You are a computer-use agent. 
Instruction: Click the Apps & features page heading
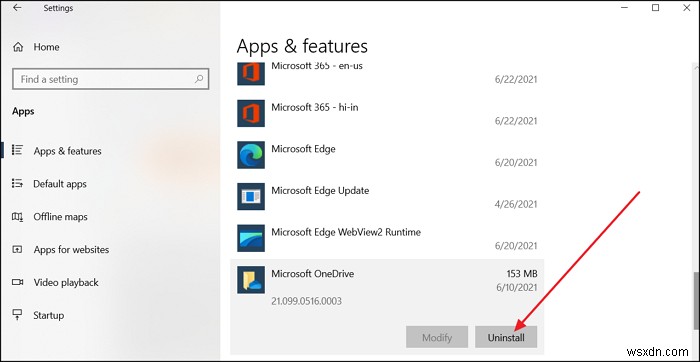(302, 46)
